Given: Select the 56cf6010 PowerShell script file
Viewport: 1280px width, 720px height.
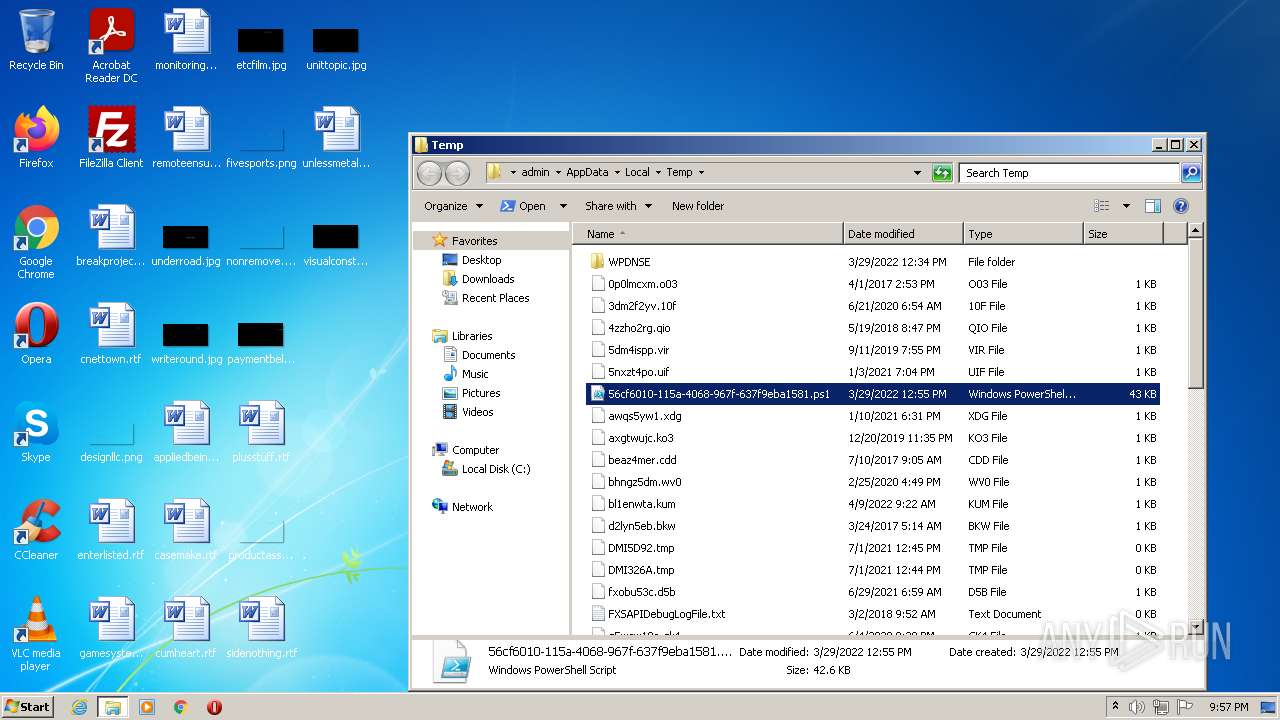Looking at the screenshot, I should point(873,394).
